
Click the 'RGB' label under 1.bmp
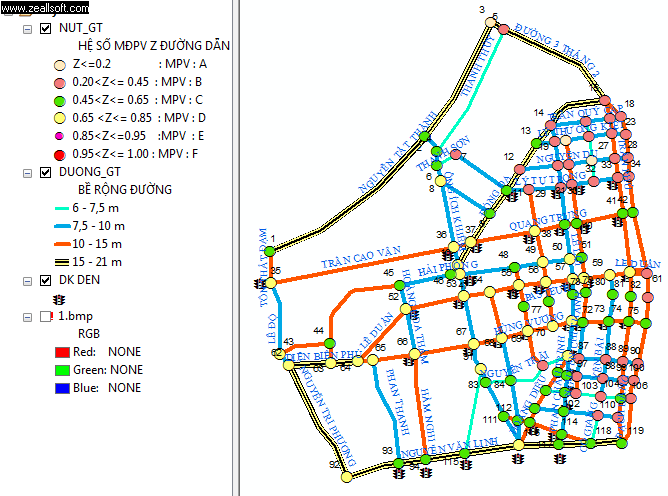click(89, 334)
